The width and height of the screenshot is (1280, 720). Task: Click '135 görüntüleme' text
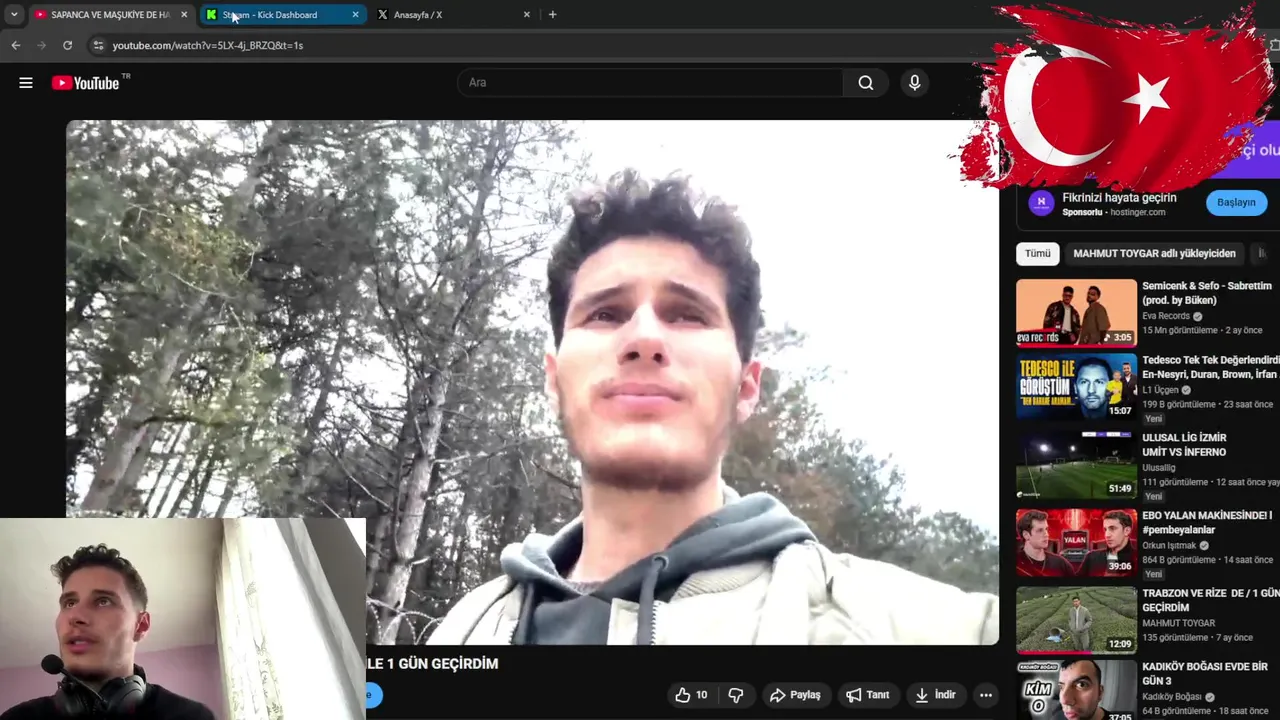pos(1175,638)
